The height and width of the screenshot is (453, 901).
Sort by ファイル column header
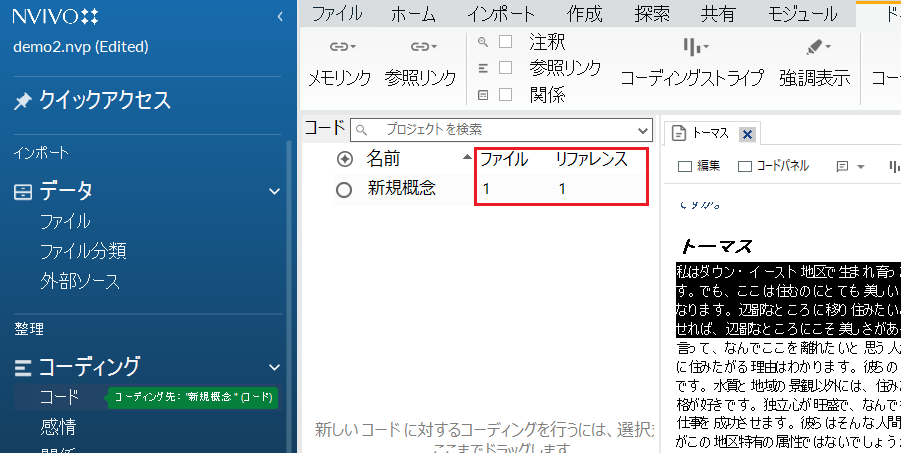coord(503,159)
